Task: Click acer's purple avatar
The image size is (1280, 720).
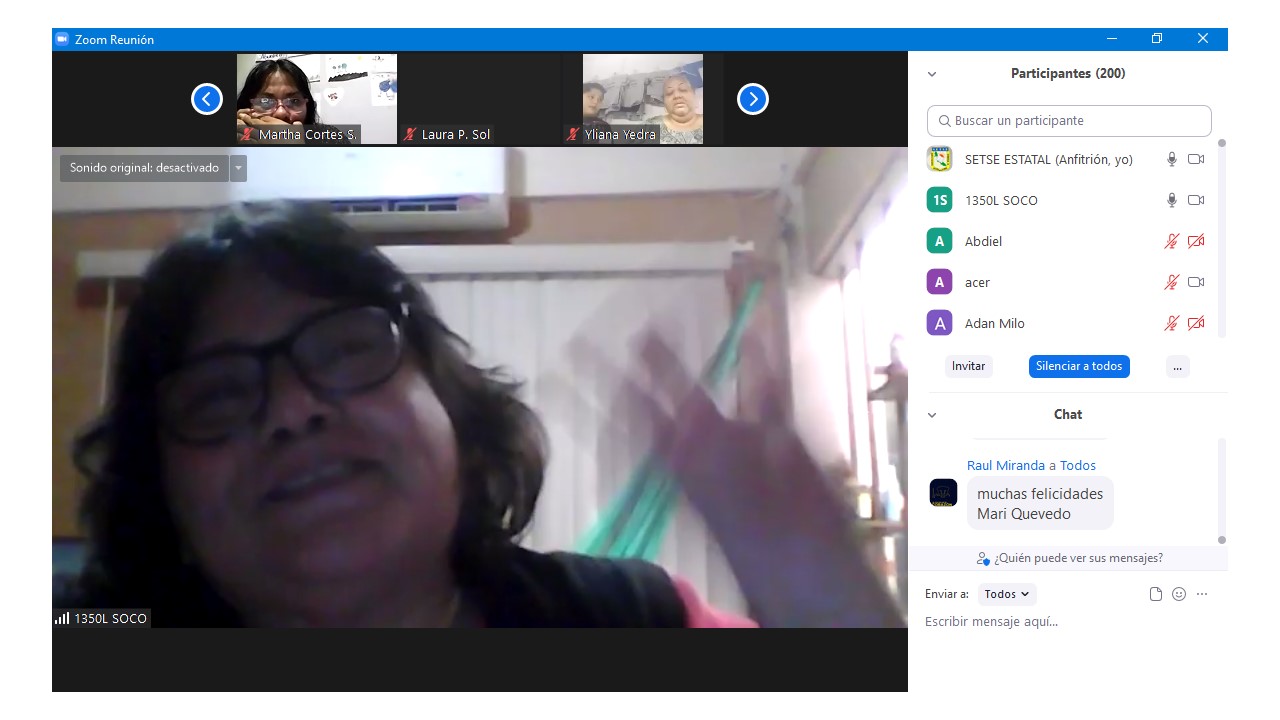Action: click(x=939, y=282)
